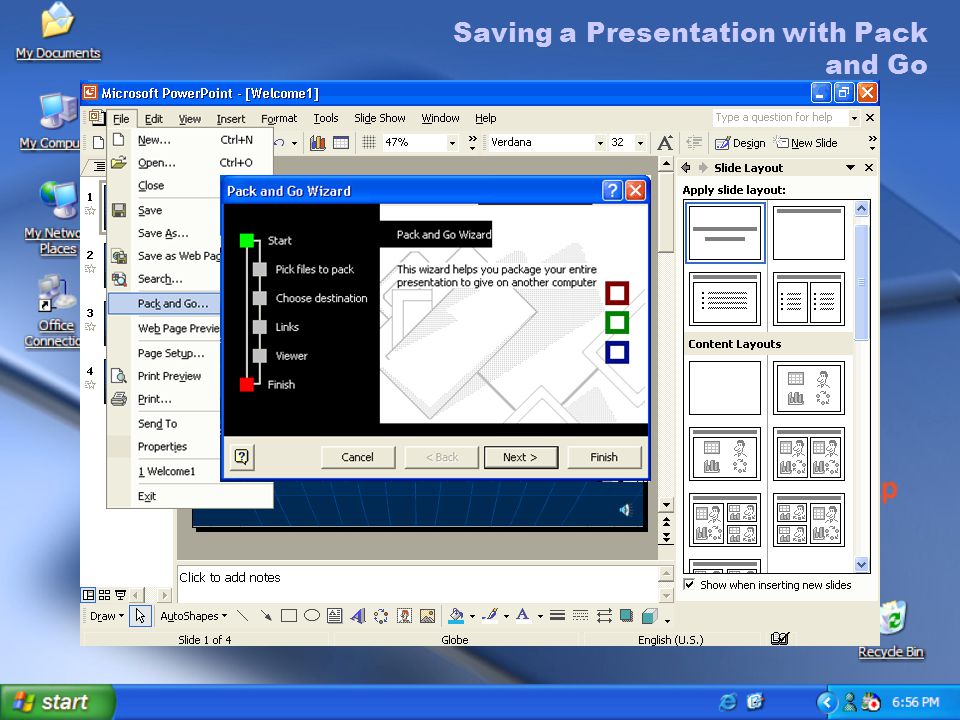
Task: Select the Arrow drawing tool
Action: coord(266,615)
